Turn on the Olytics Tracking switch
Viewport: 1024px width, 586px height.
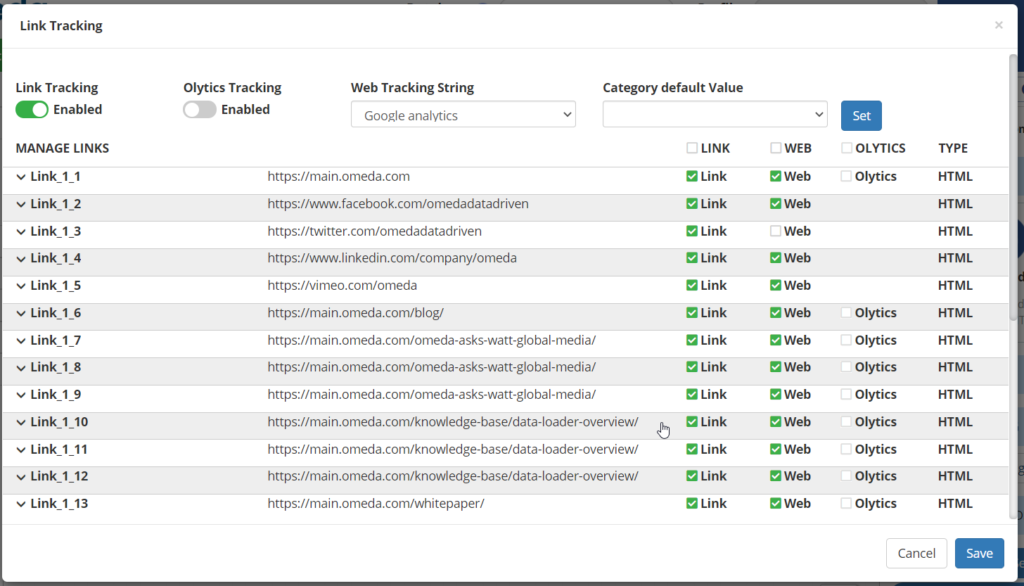point(200,109)
